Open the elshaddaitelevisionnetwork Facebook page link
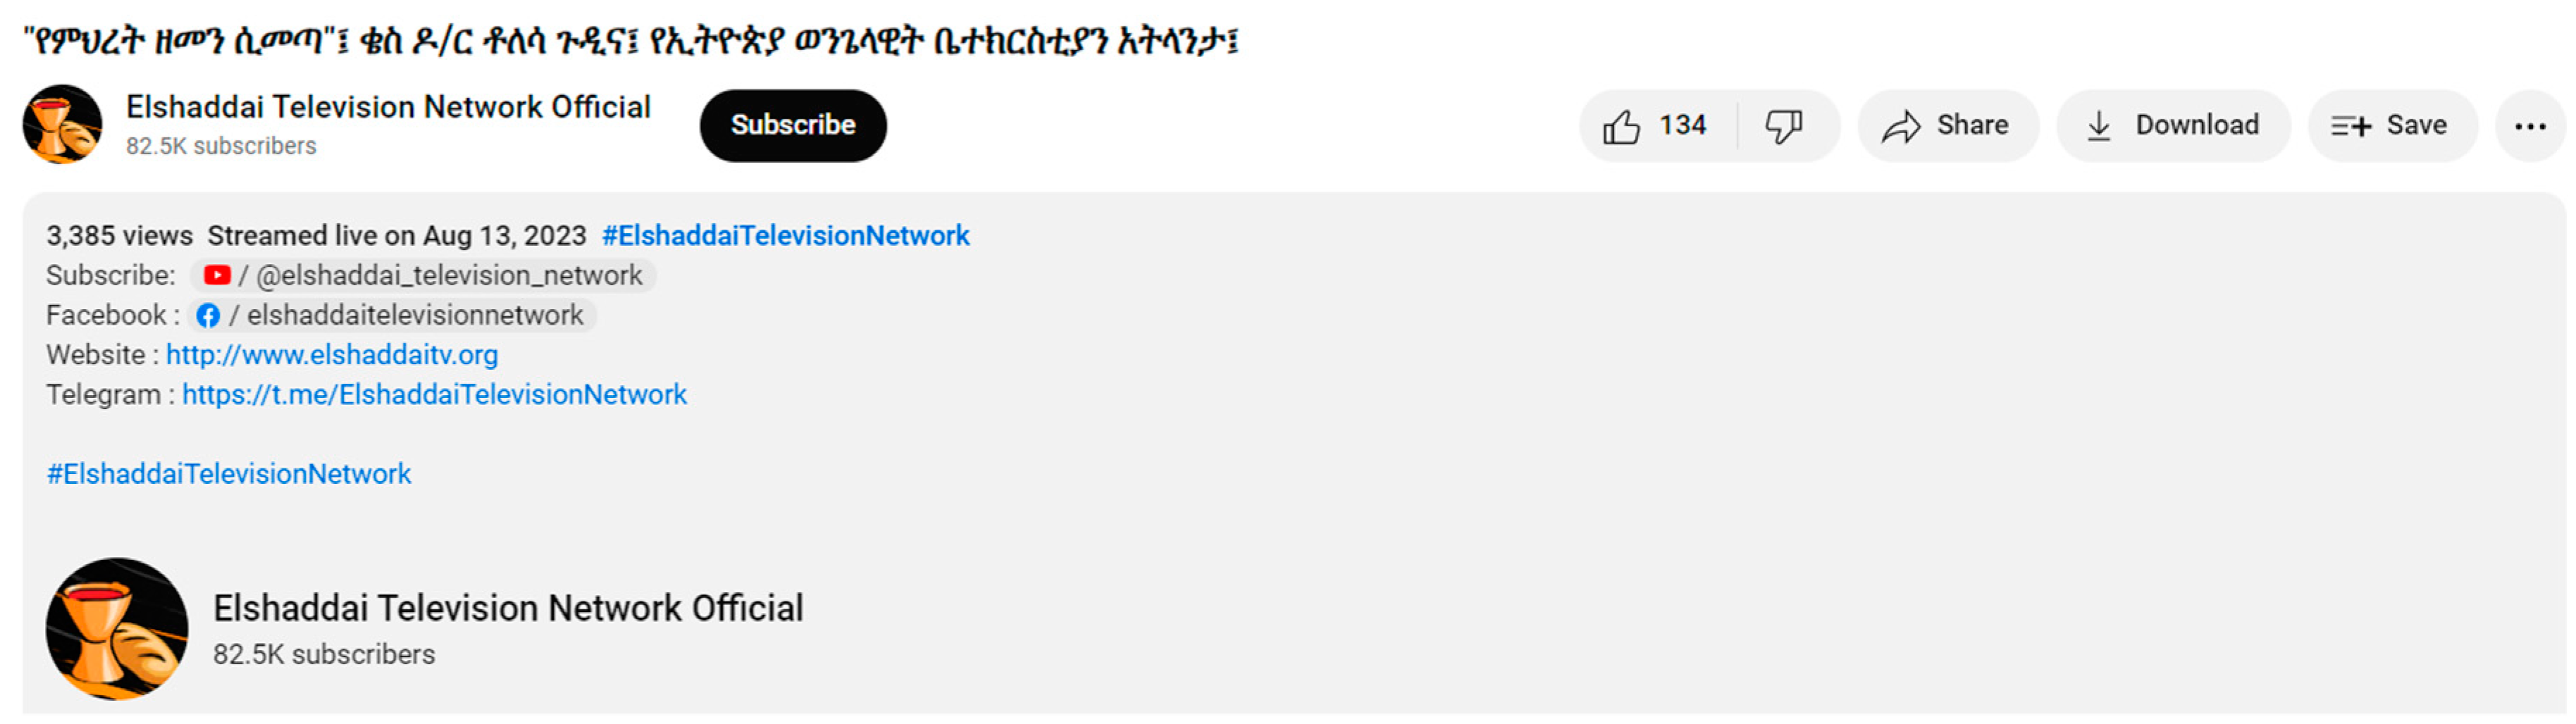This screenshot has width=2576, height=724. [415, 316]
